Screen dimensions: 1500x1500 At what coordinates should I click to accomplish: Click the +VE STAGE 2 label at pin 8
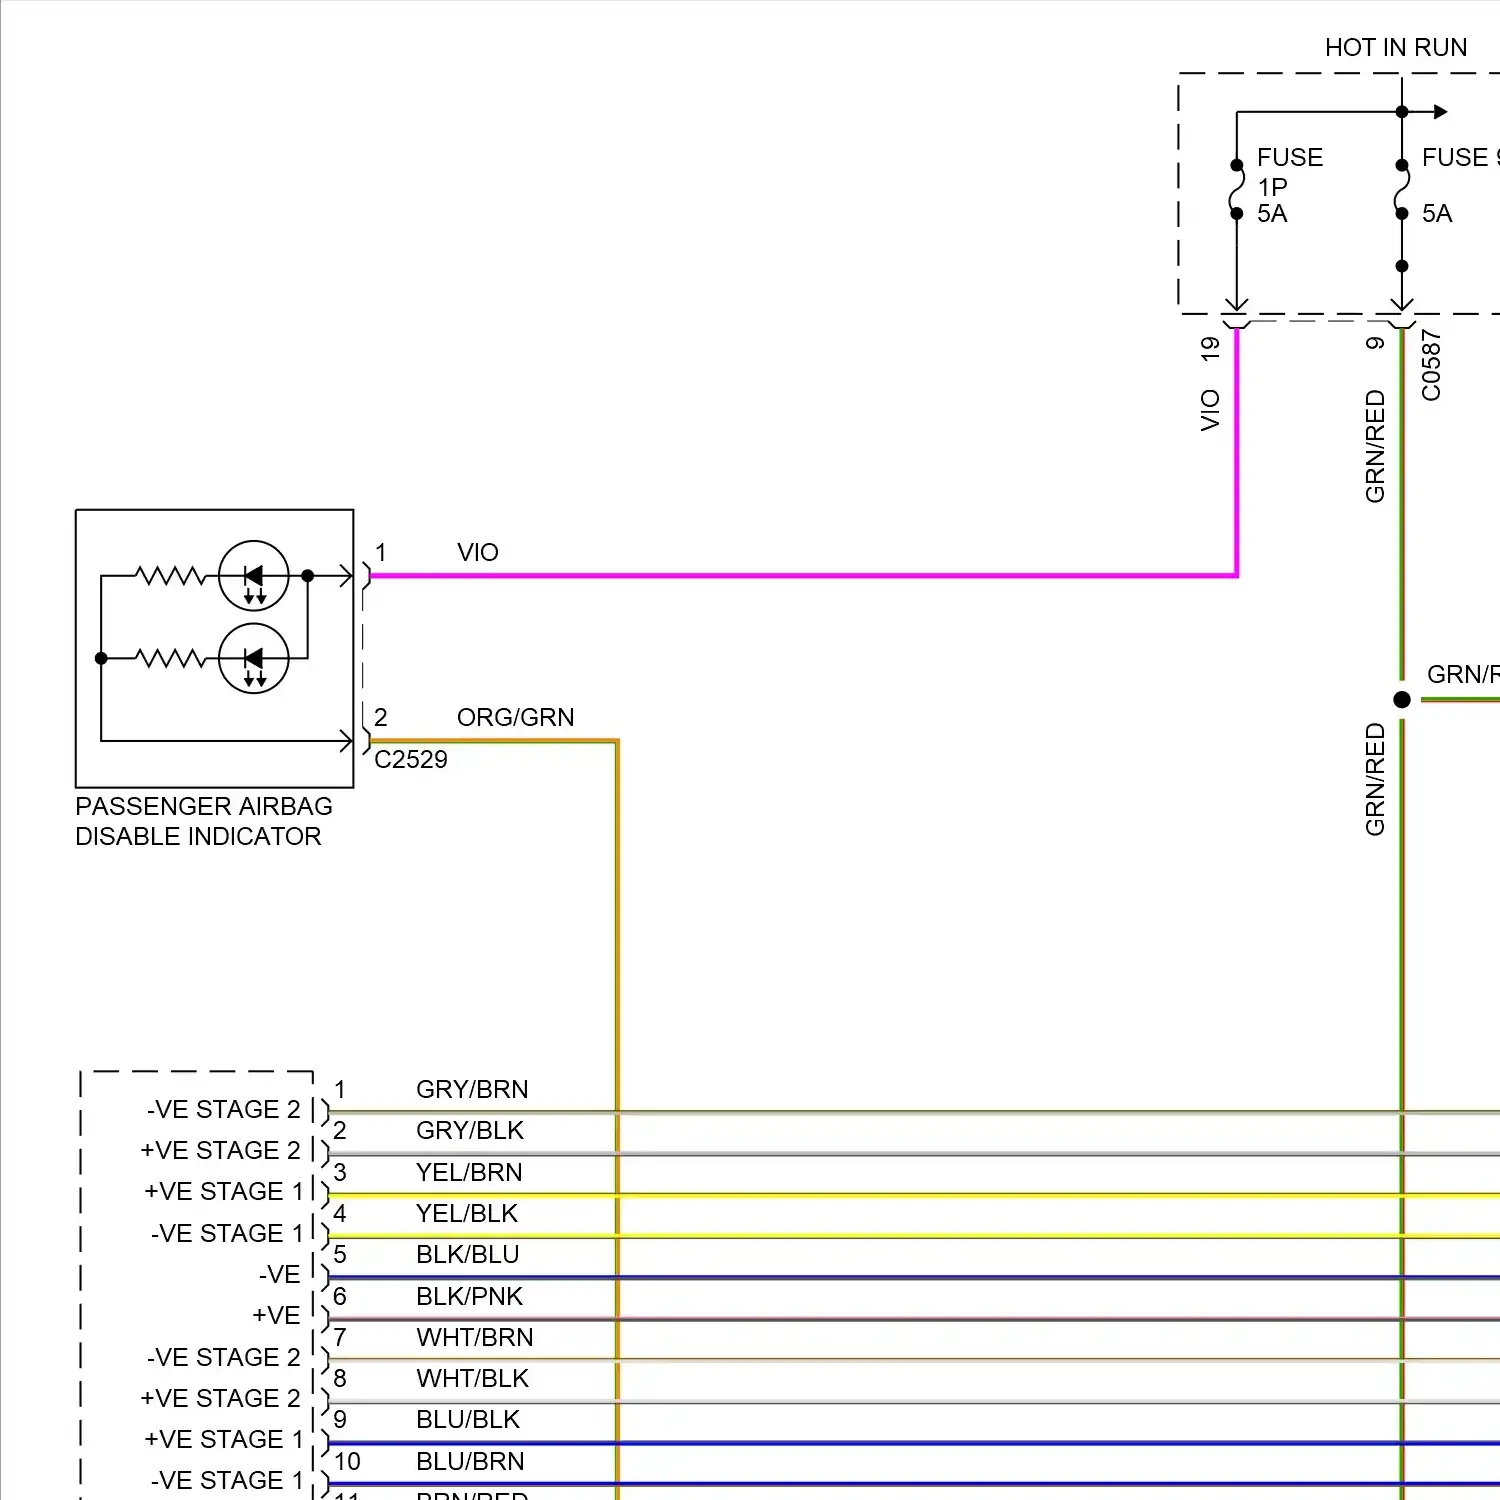[x=221, y=1398]
